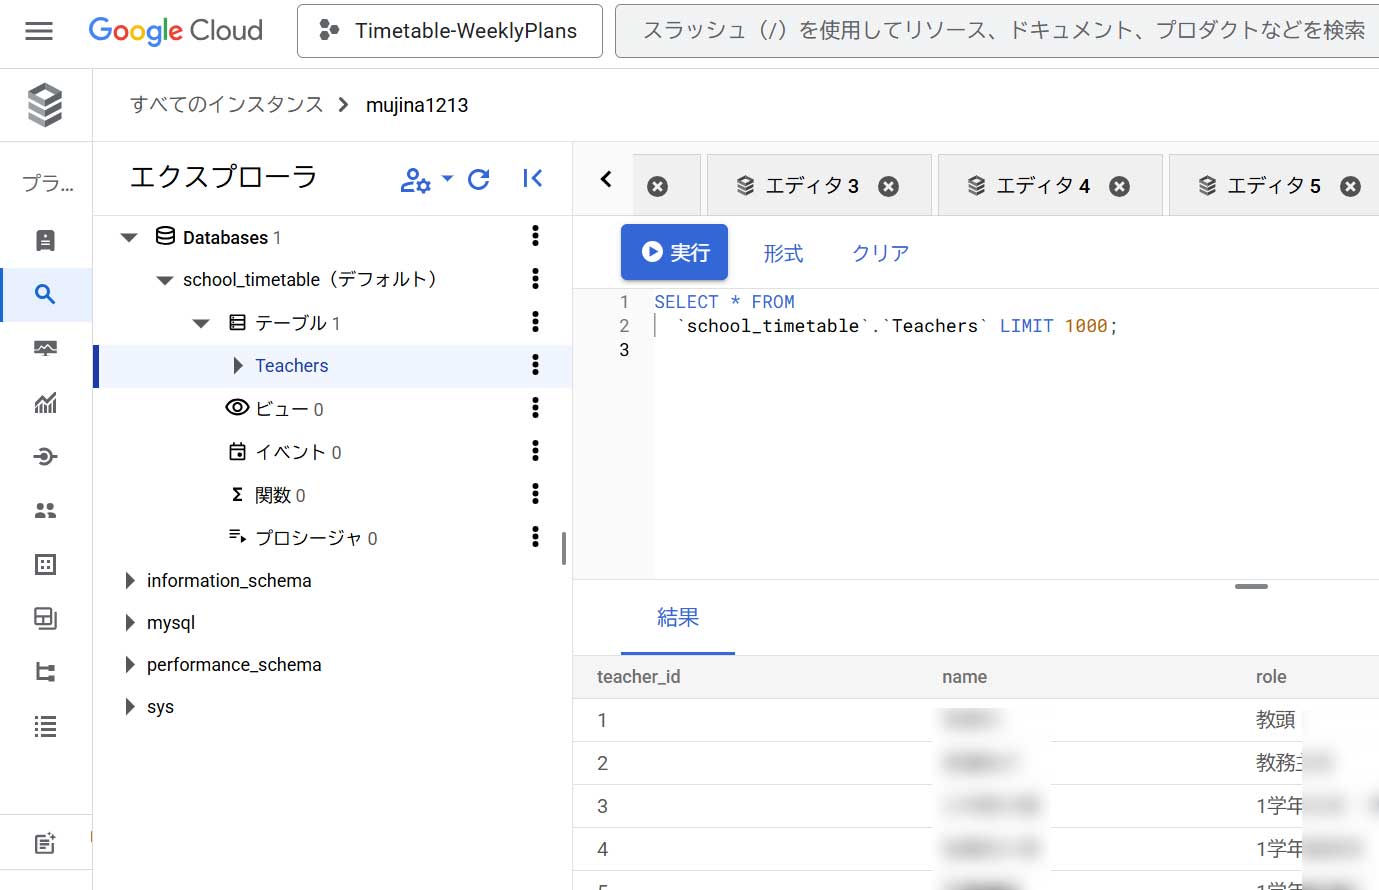The height and width of the screenshot is (890, 1379).
Task: Switch to the エディタ 5 tab
Action: point(1273,186)
